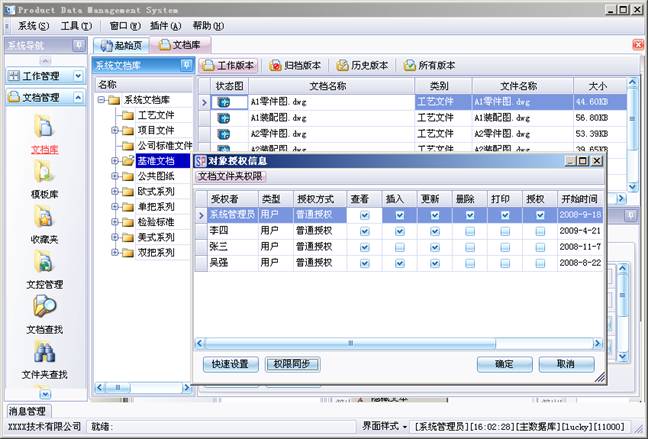Image resolution: width=648 pixels, height=439 pixels.
Task: Toggle 打印 permission for 吴强
Action: point(505,263)
